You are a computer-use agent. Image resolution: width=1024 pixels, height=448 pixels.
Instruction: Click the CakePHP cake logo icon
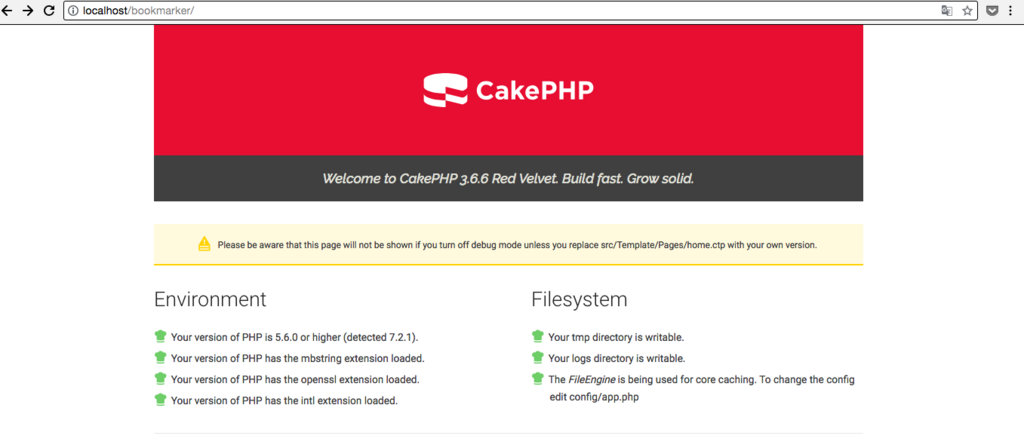pos(445,90)
